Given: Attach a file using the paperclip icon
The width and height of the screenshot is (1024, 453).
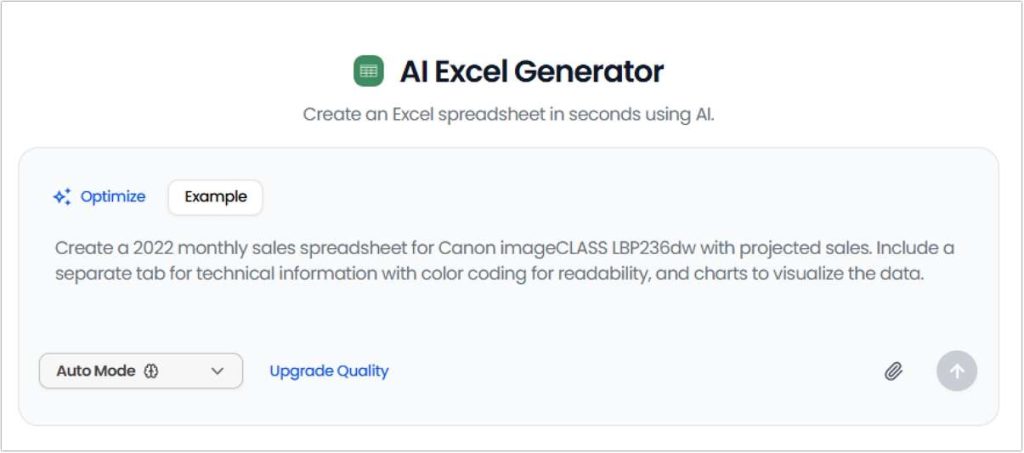Looking at the screenshot, I should 893,371.
